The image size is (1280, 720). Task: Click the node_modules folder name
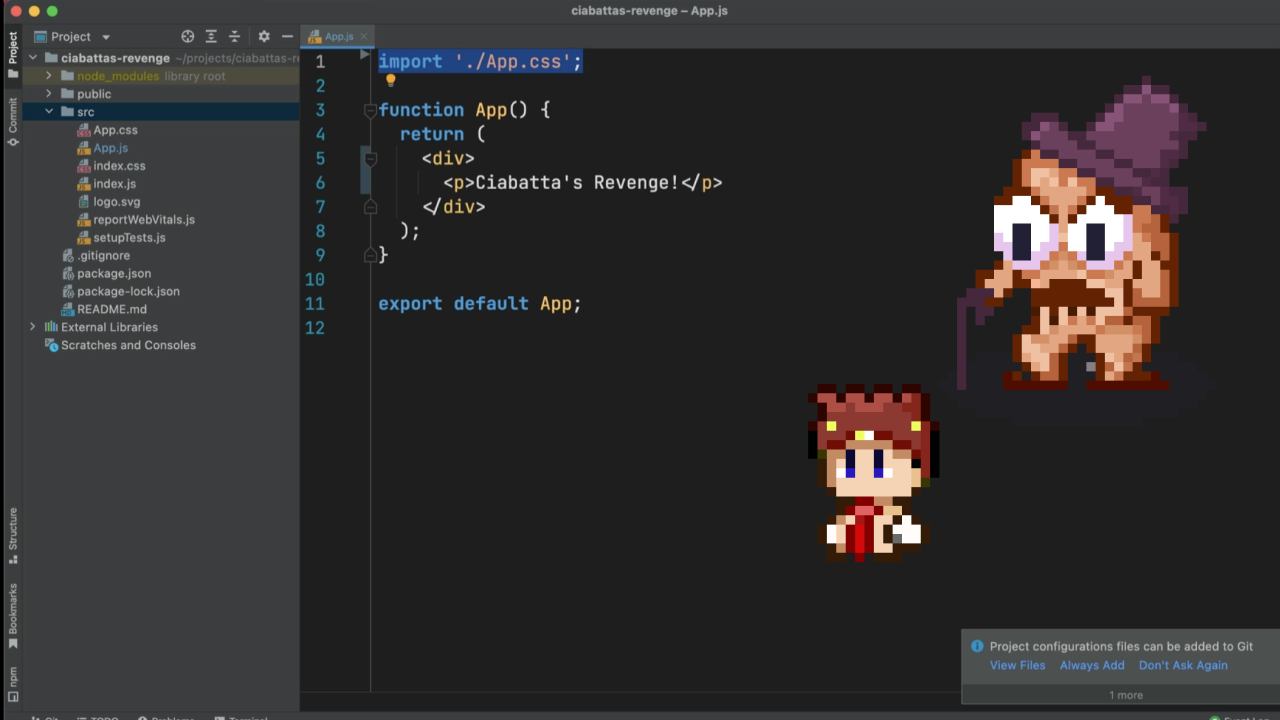(x=118, y=76)
